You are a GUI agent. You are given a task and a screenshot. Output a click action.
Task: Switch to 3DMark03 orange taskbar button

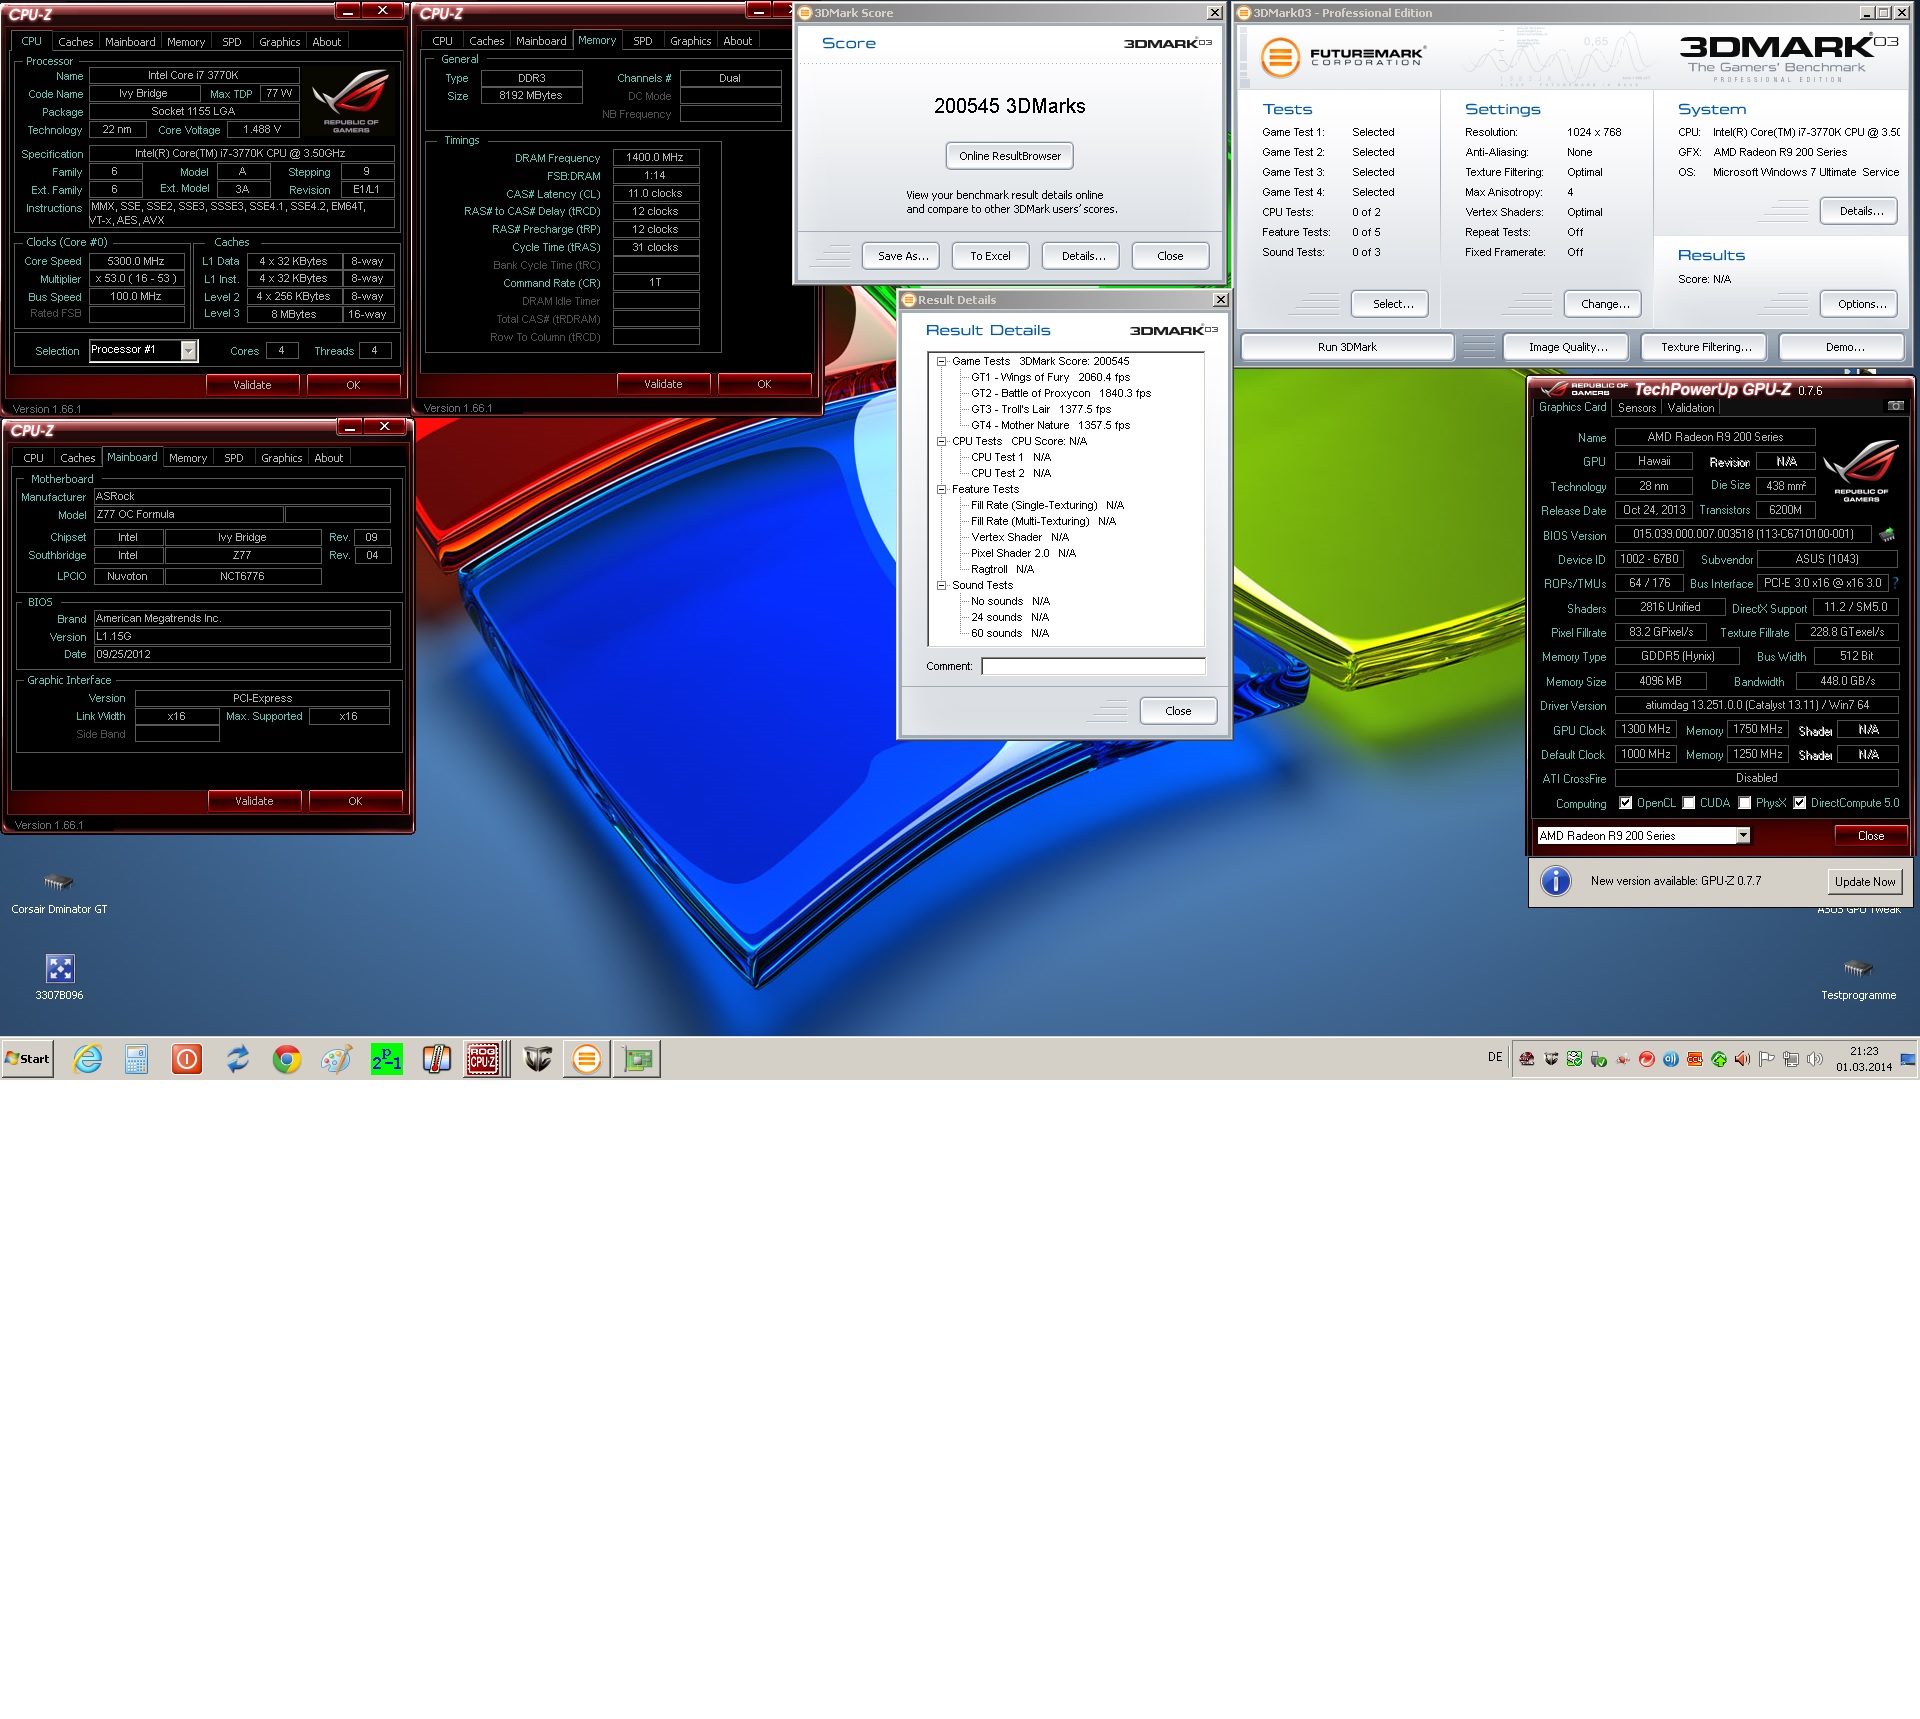[587, 1059]
